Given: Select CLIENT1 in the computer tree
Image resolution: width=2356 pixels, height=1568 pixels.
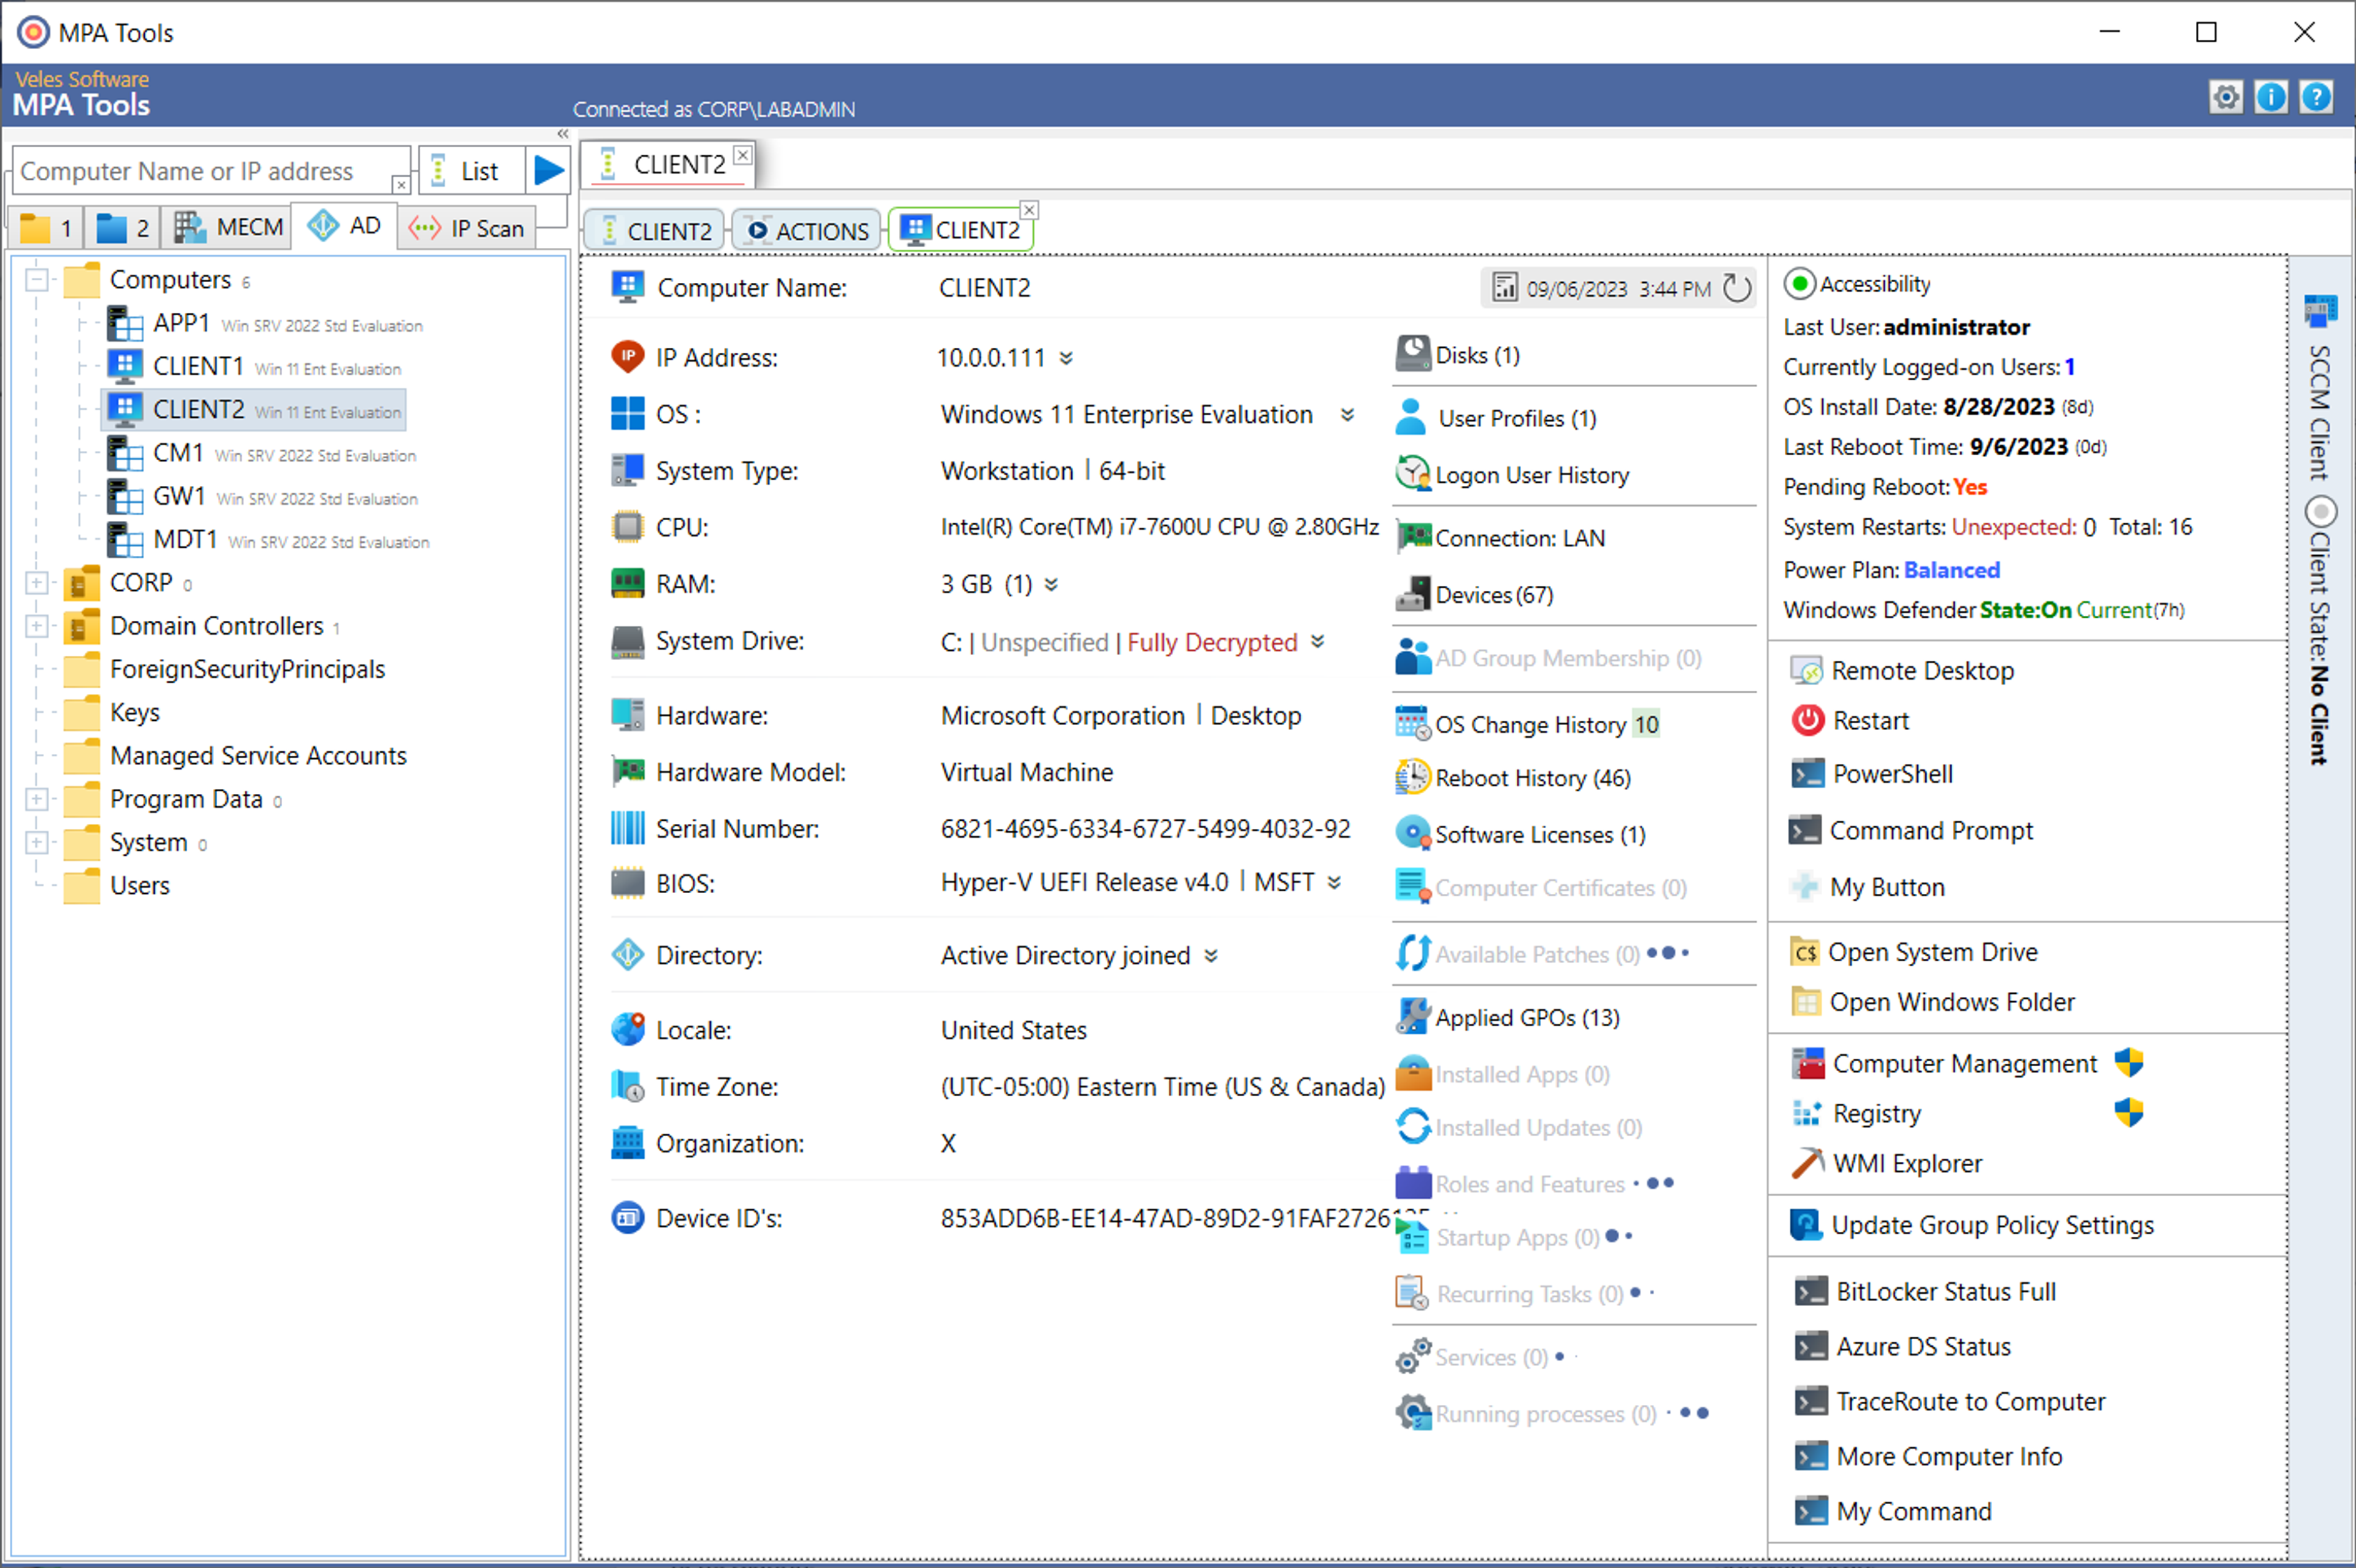Looking at the screenshot, I should coord(254,366).
